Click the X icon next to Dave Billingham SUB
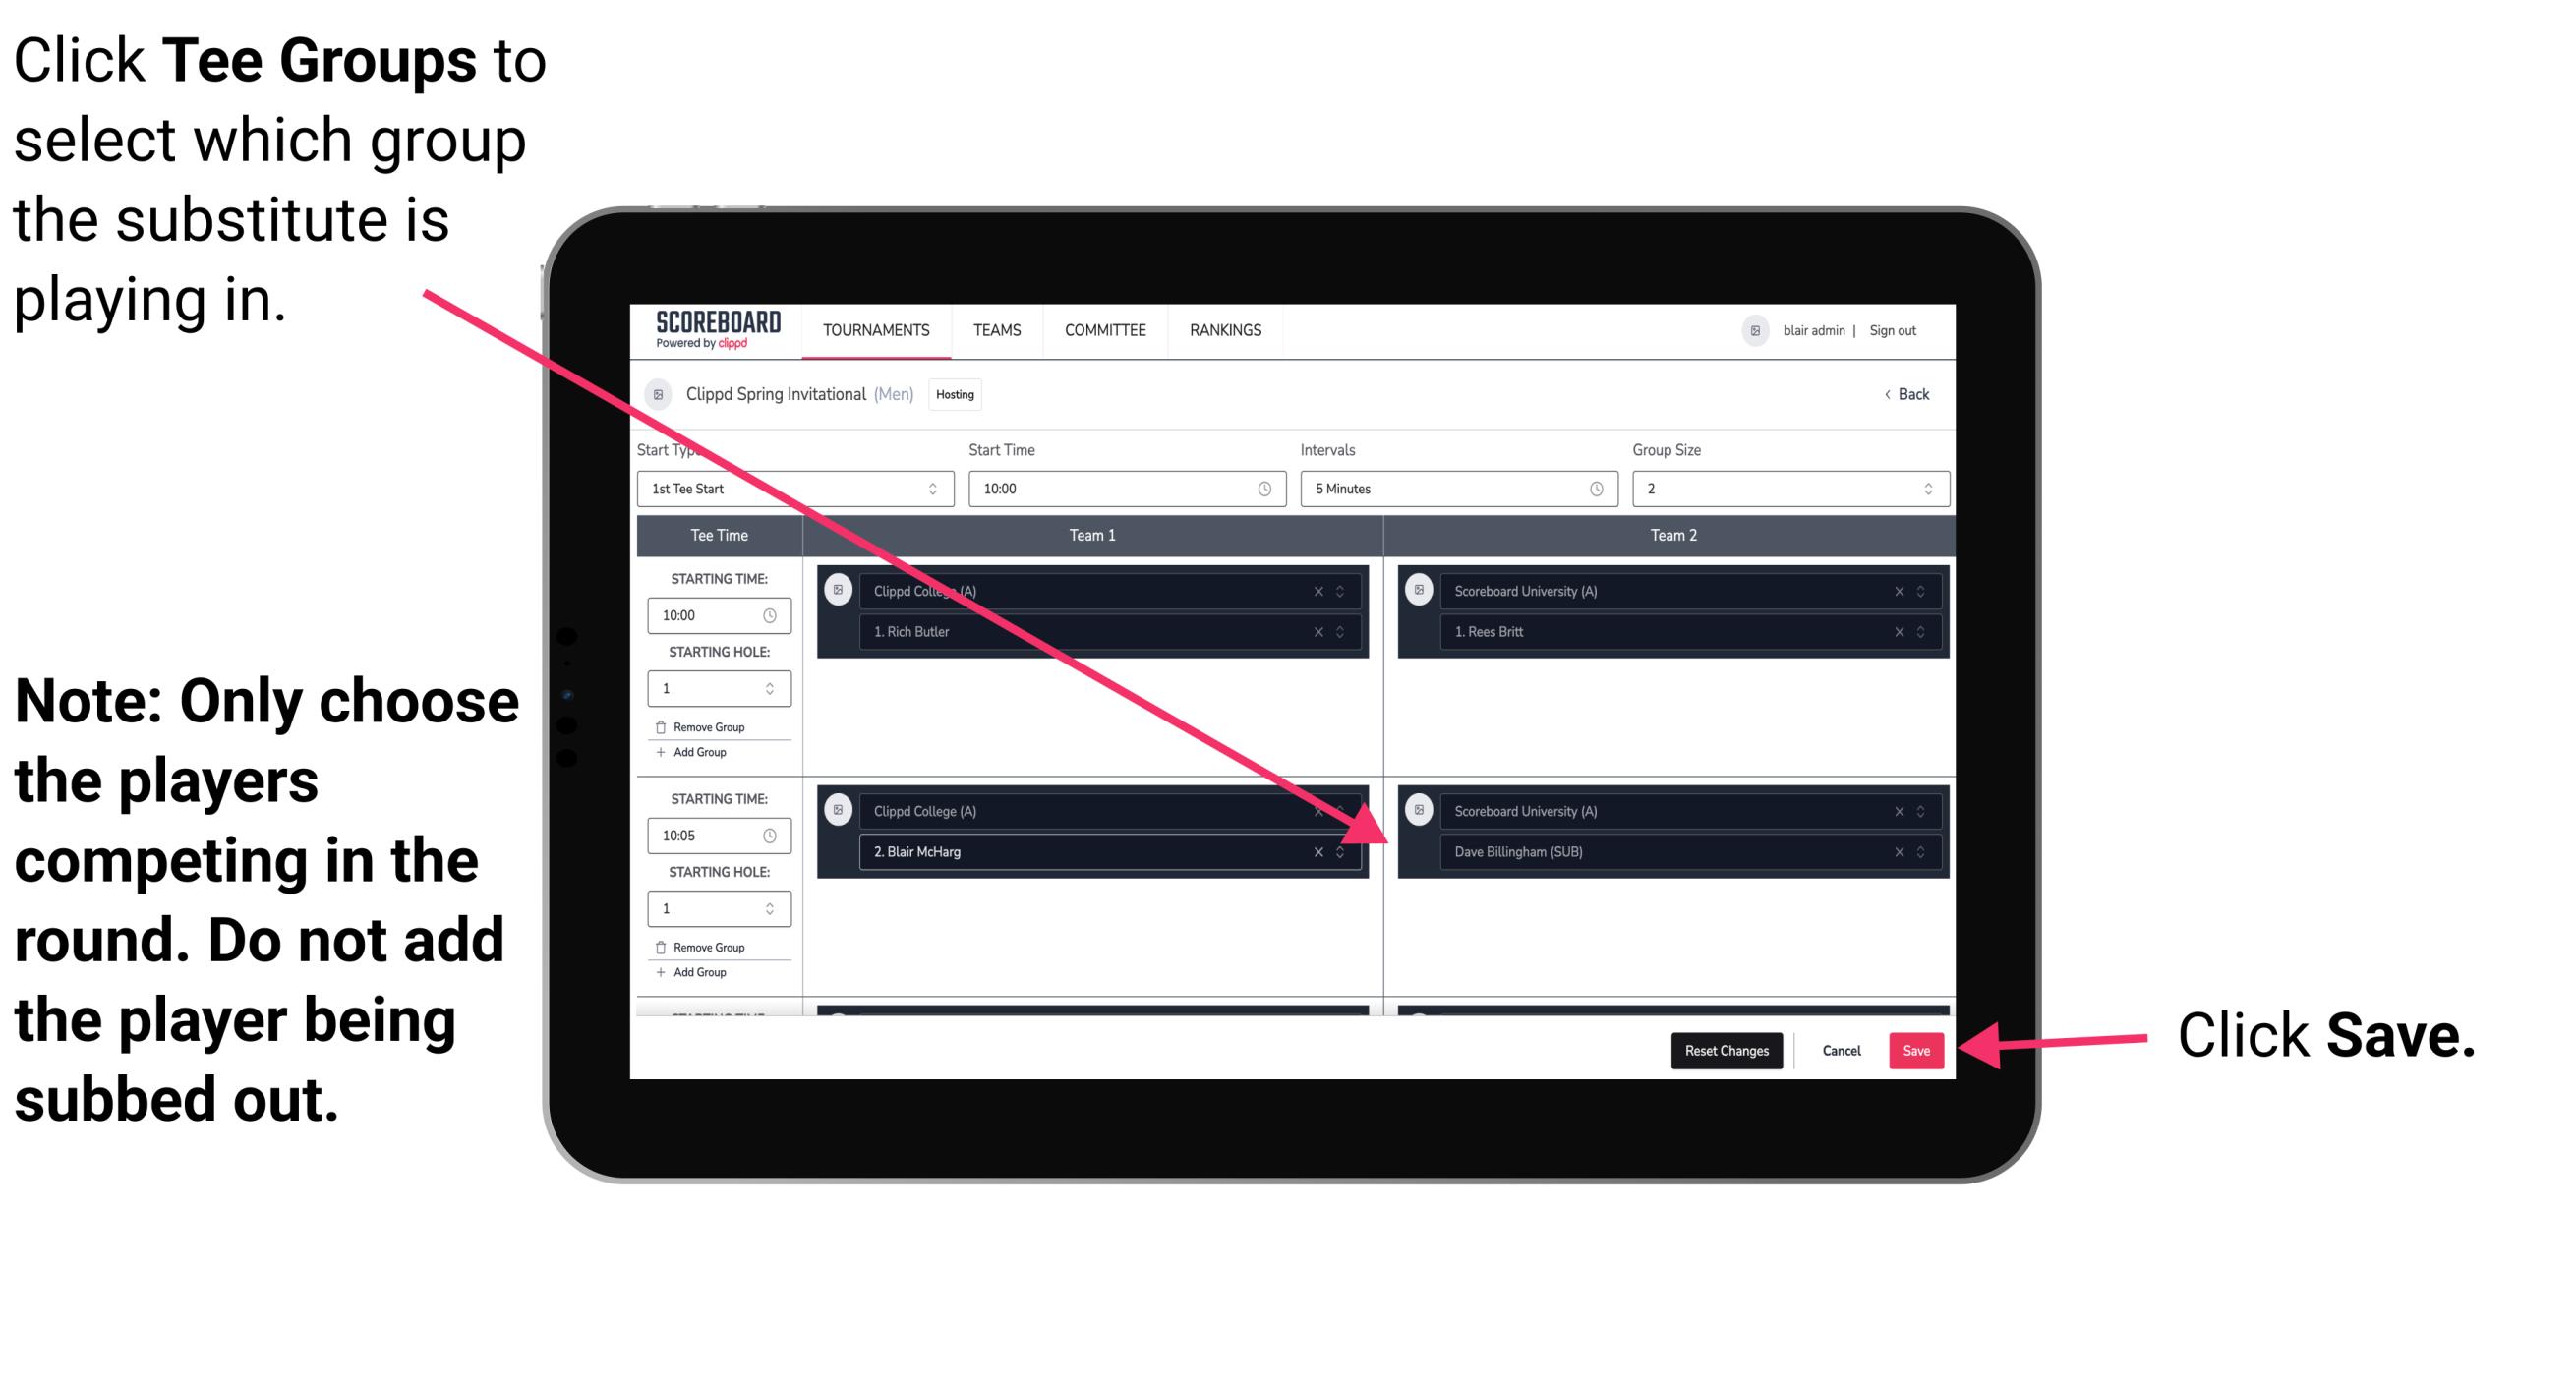 coord(1897,851)
